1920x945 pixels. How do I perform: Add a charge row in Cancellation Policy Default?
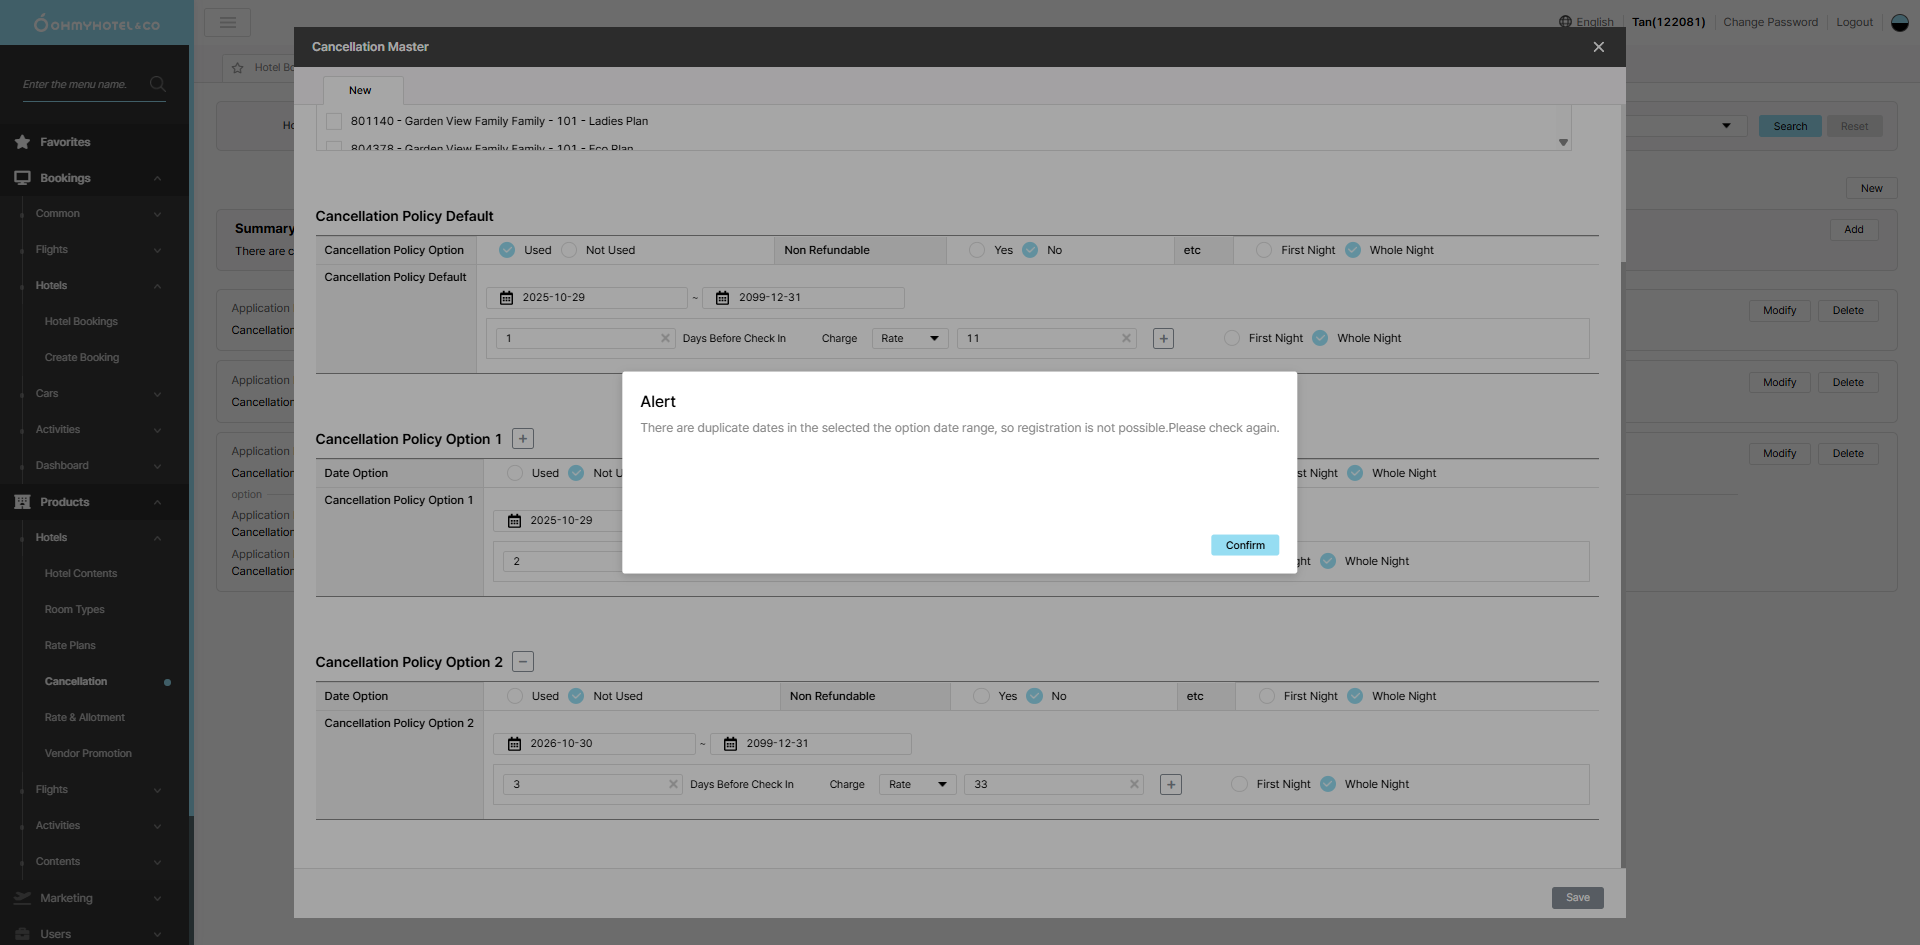pyautogui.click(x=1163, y=339)
